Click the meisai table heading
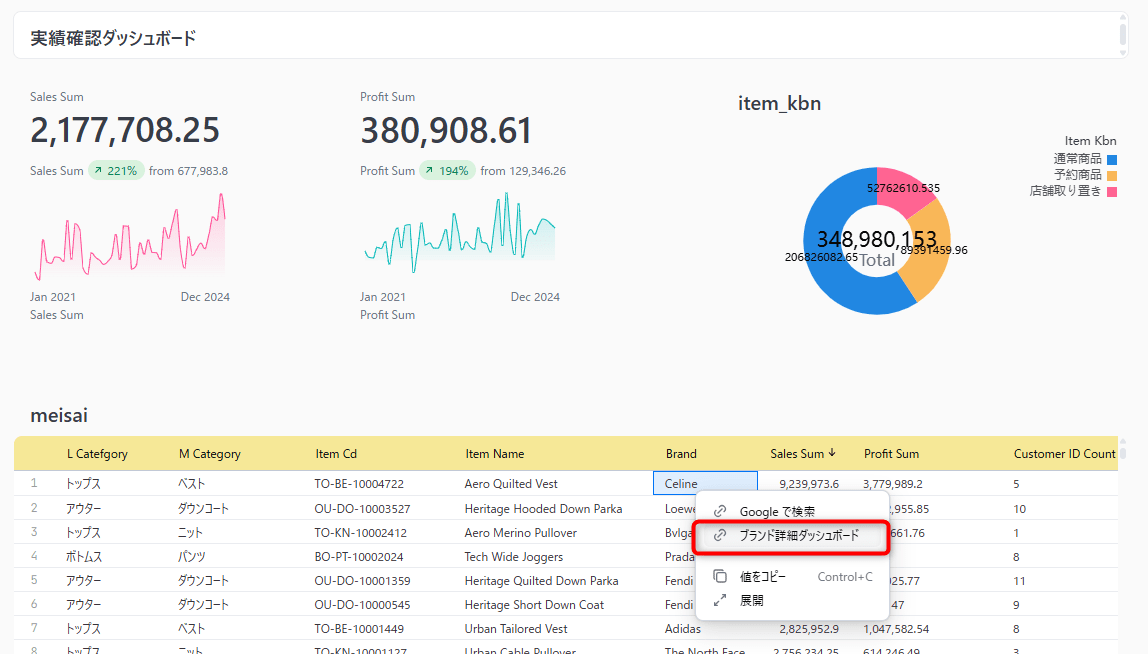The height and width of the screenshot is (654, 1148). 59,415
